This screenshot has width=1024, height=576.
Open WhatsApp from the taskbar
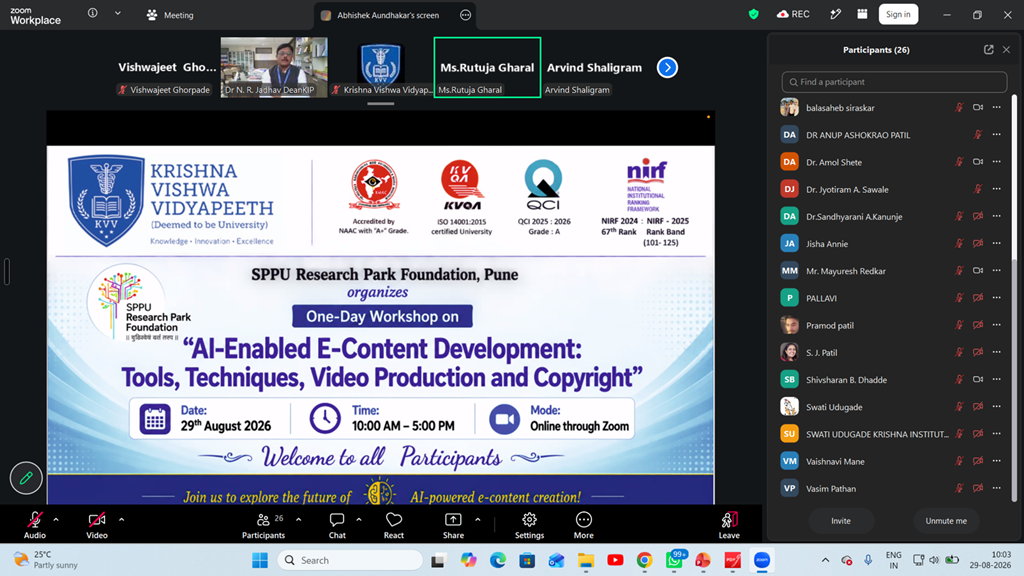pyautogui.click(x=675, y=560)
